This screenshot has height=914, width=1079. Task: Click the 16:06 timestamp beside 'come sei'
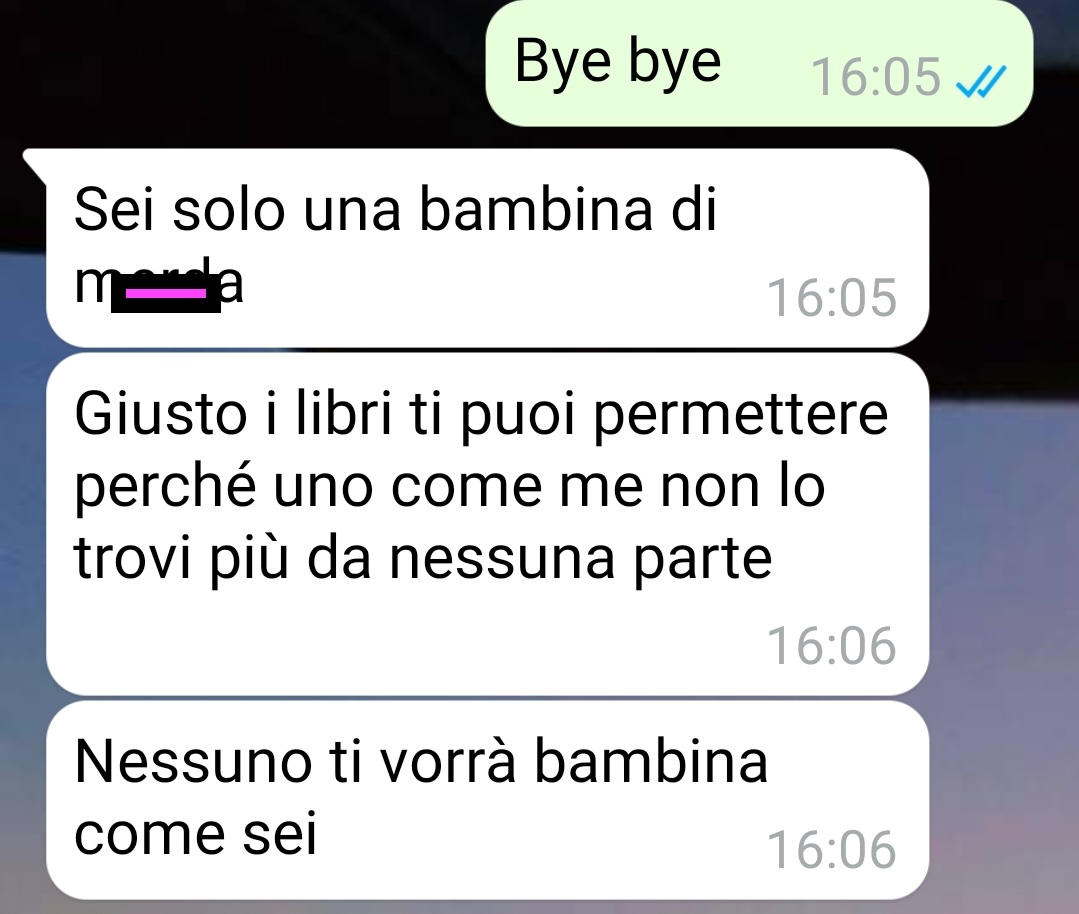pyautogui.click(x=832, y=850)
